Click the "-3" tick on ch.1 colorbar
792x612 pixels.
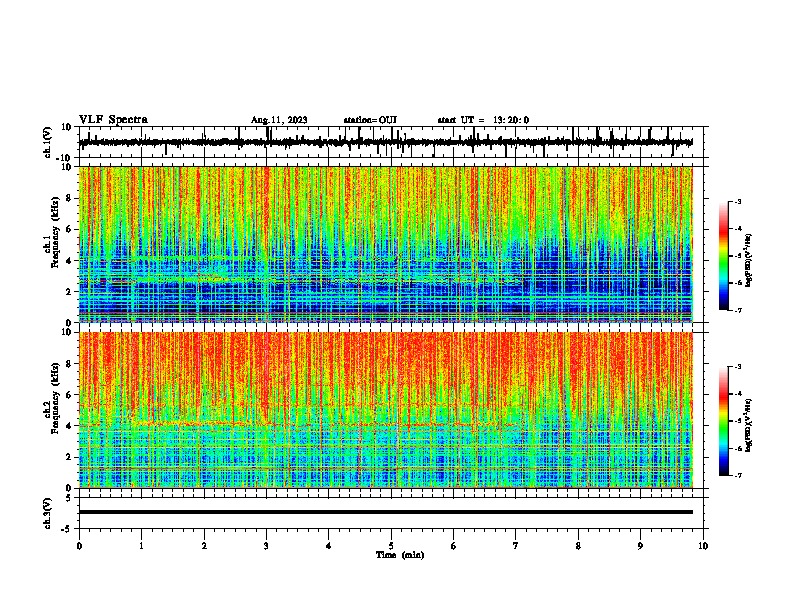tap(738, 201)
